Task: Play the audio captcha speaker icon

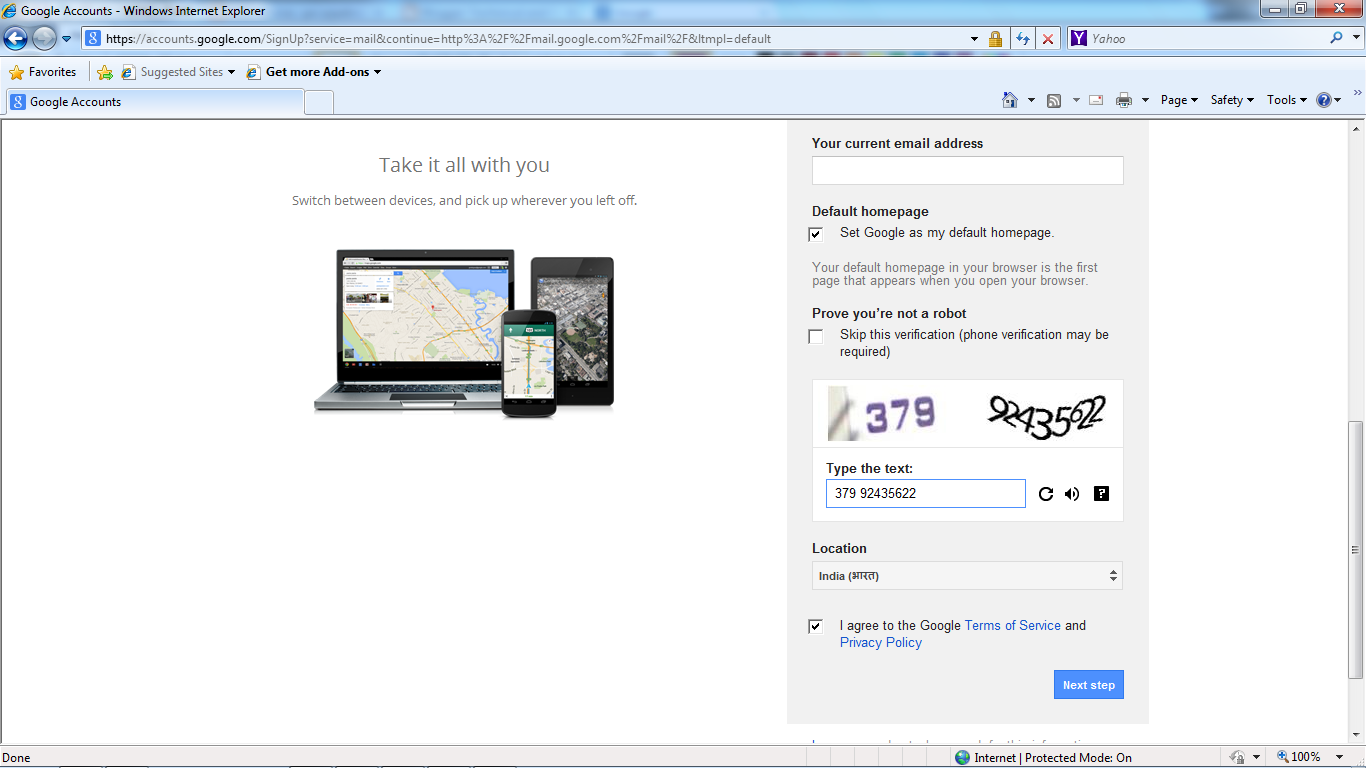Action: point(1072,493)
